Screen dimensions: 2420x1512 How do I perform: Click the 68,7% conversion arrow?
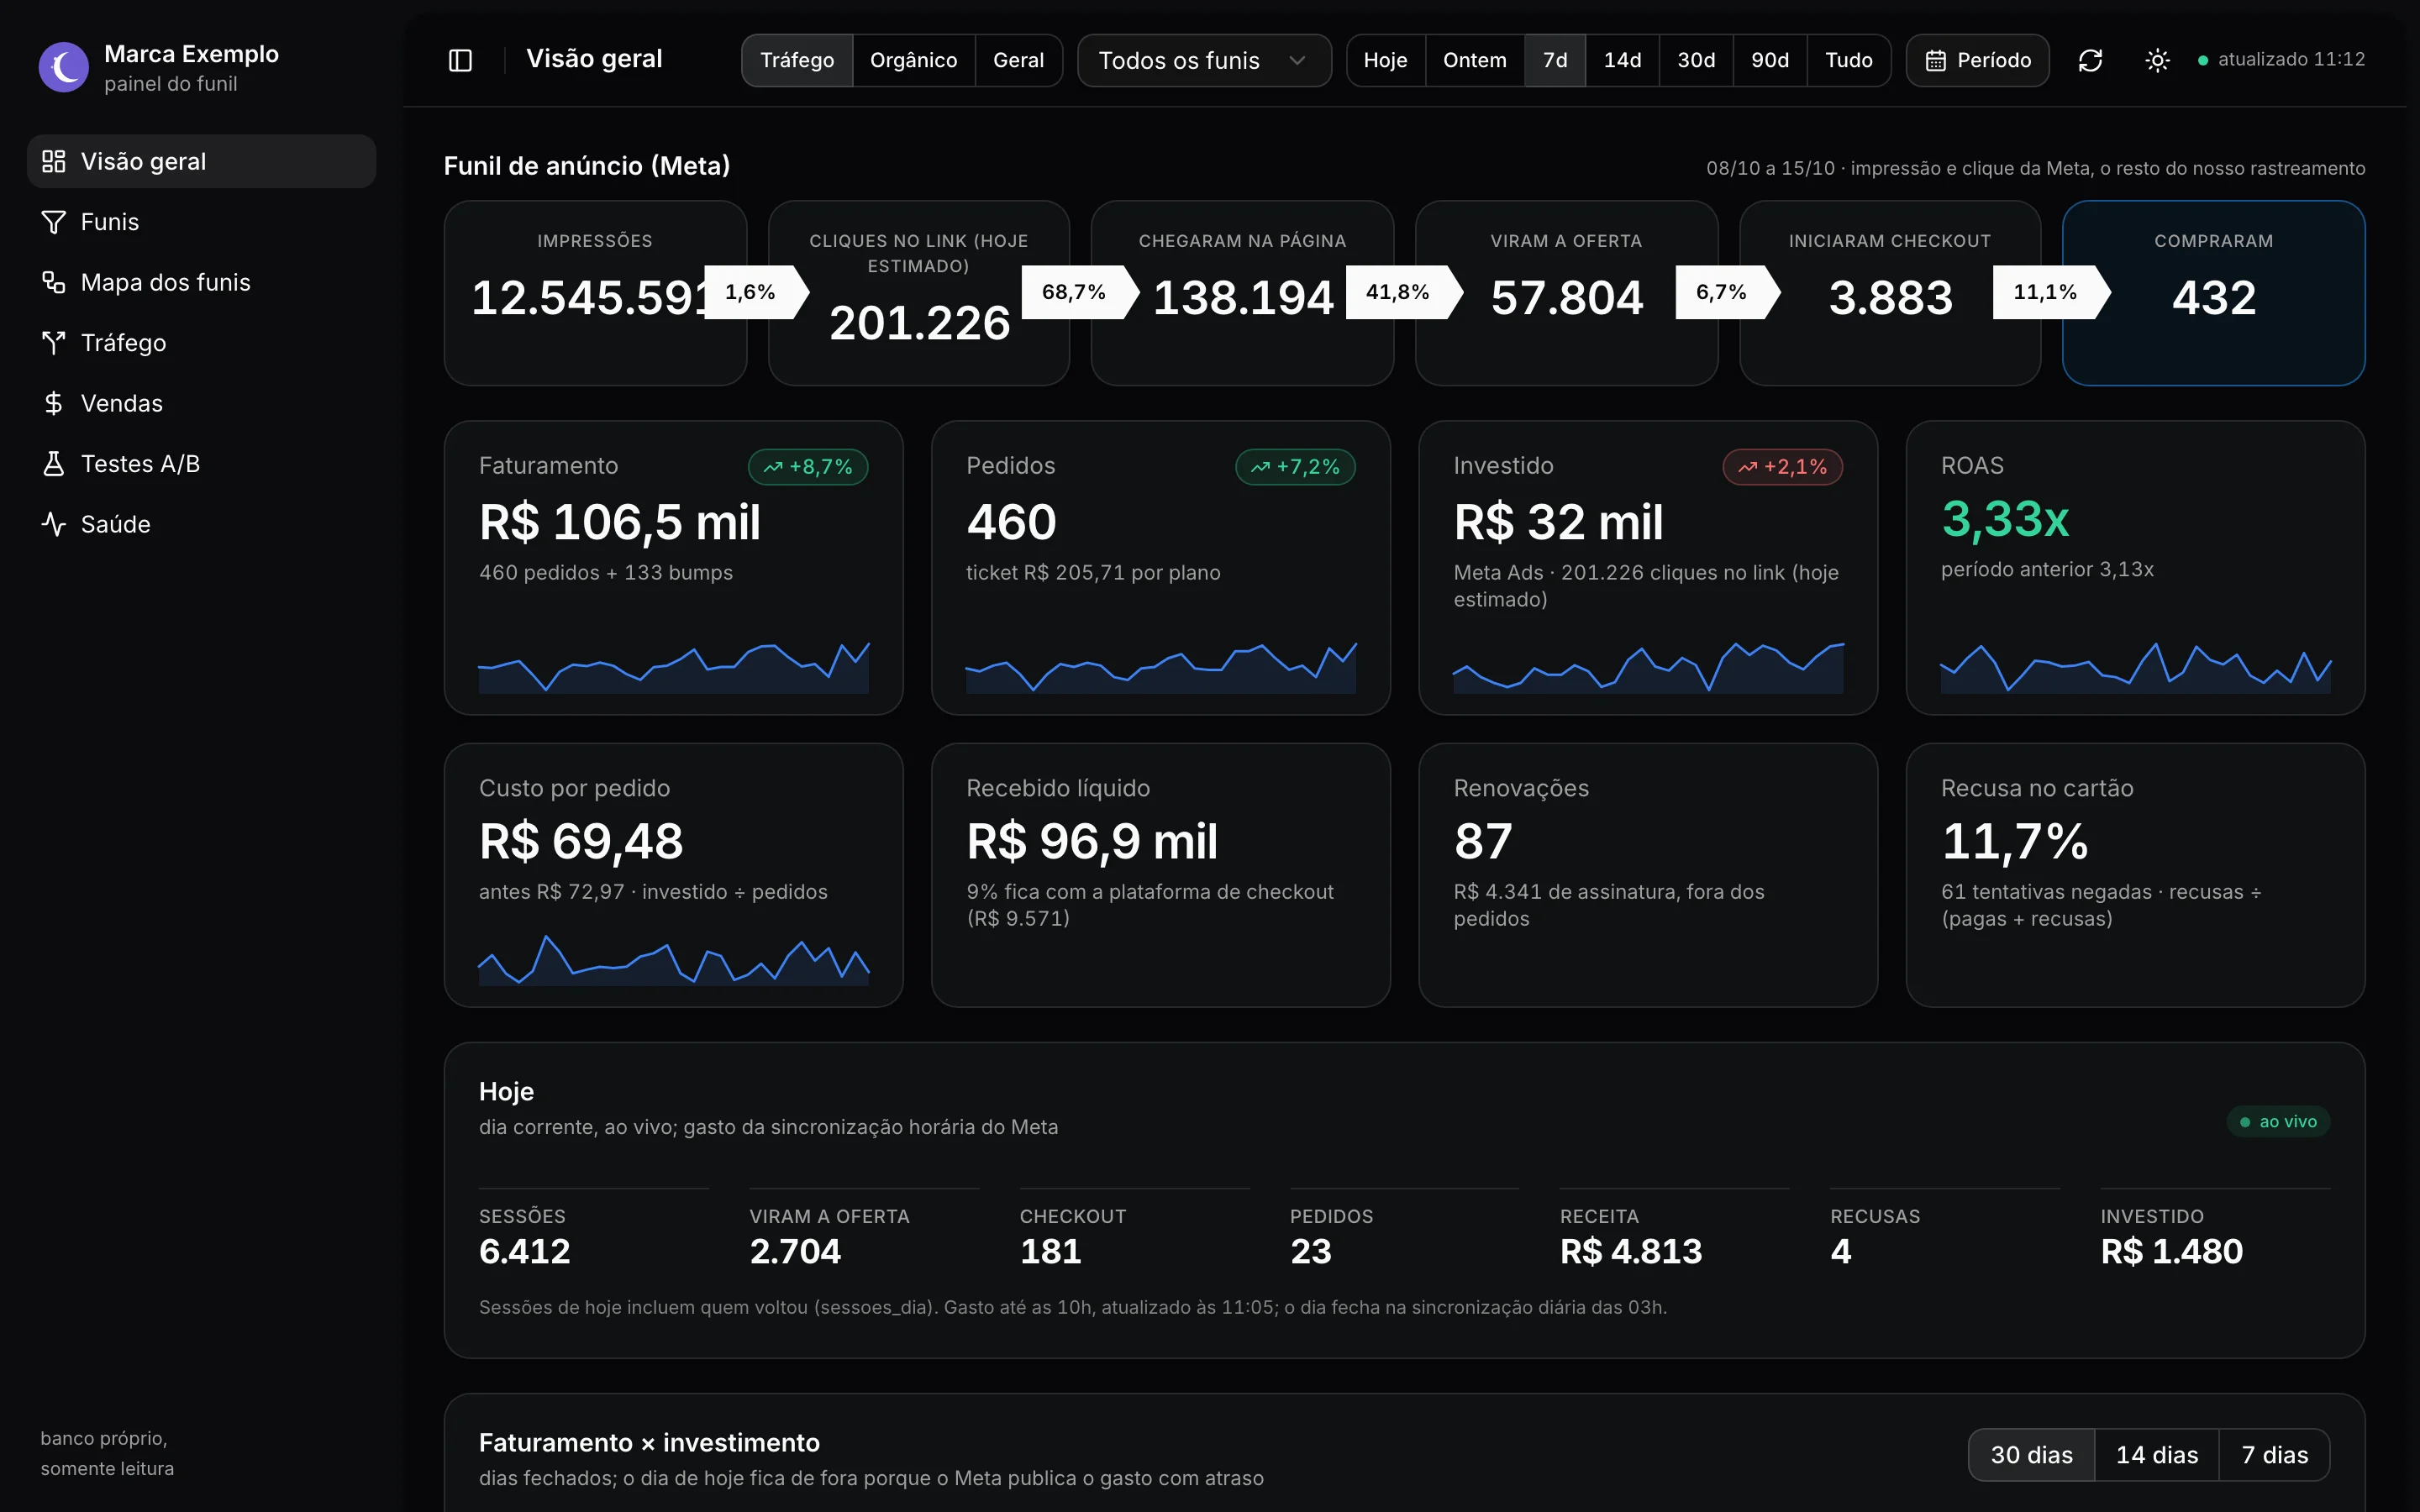pyautogui.click(x=1080, y=292)
